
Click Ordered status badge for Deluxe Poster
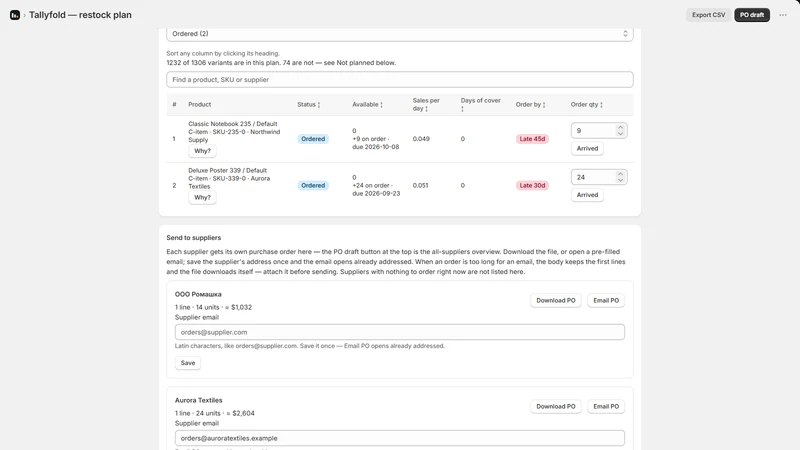coord(313,185)
